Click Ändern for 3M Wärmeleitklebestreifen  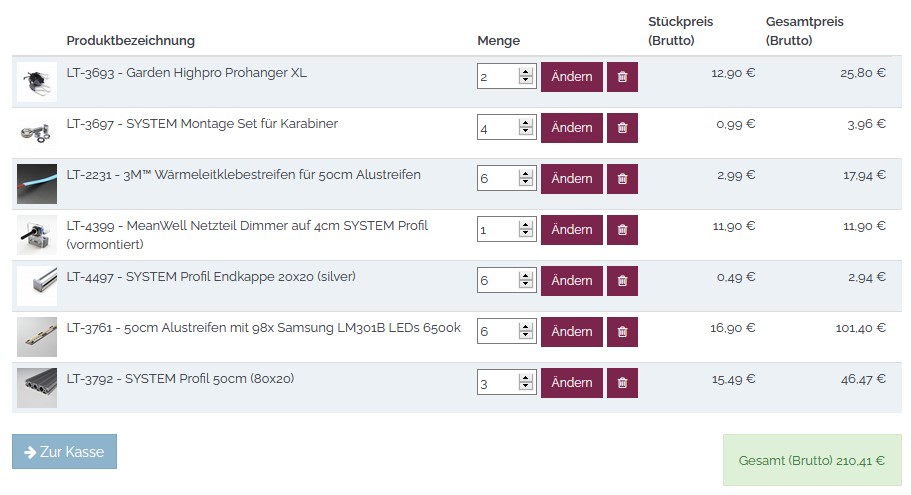[x=572, y=179]
